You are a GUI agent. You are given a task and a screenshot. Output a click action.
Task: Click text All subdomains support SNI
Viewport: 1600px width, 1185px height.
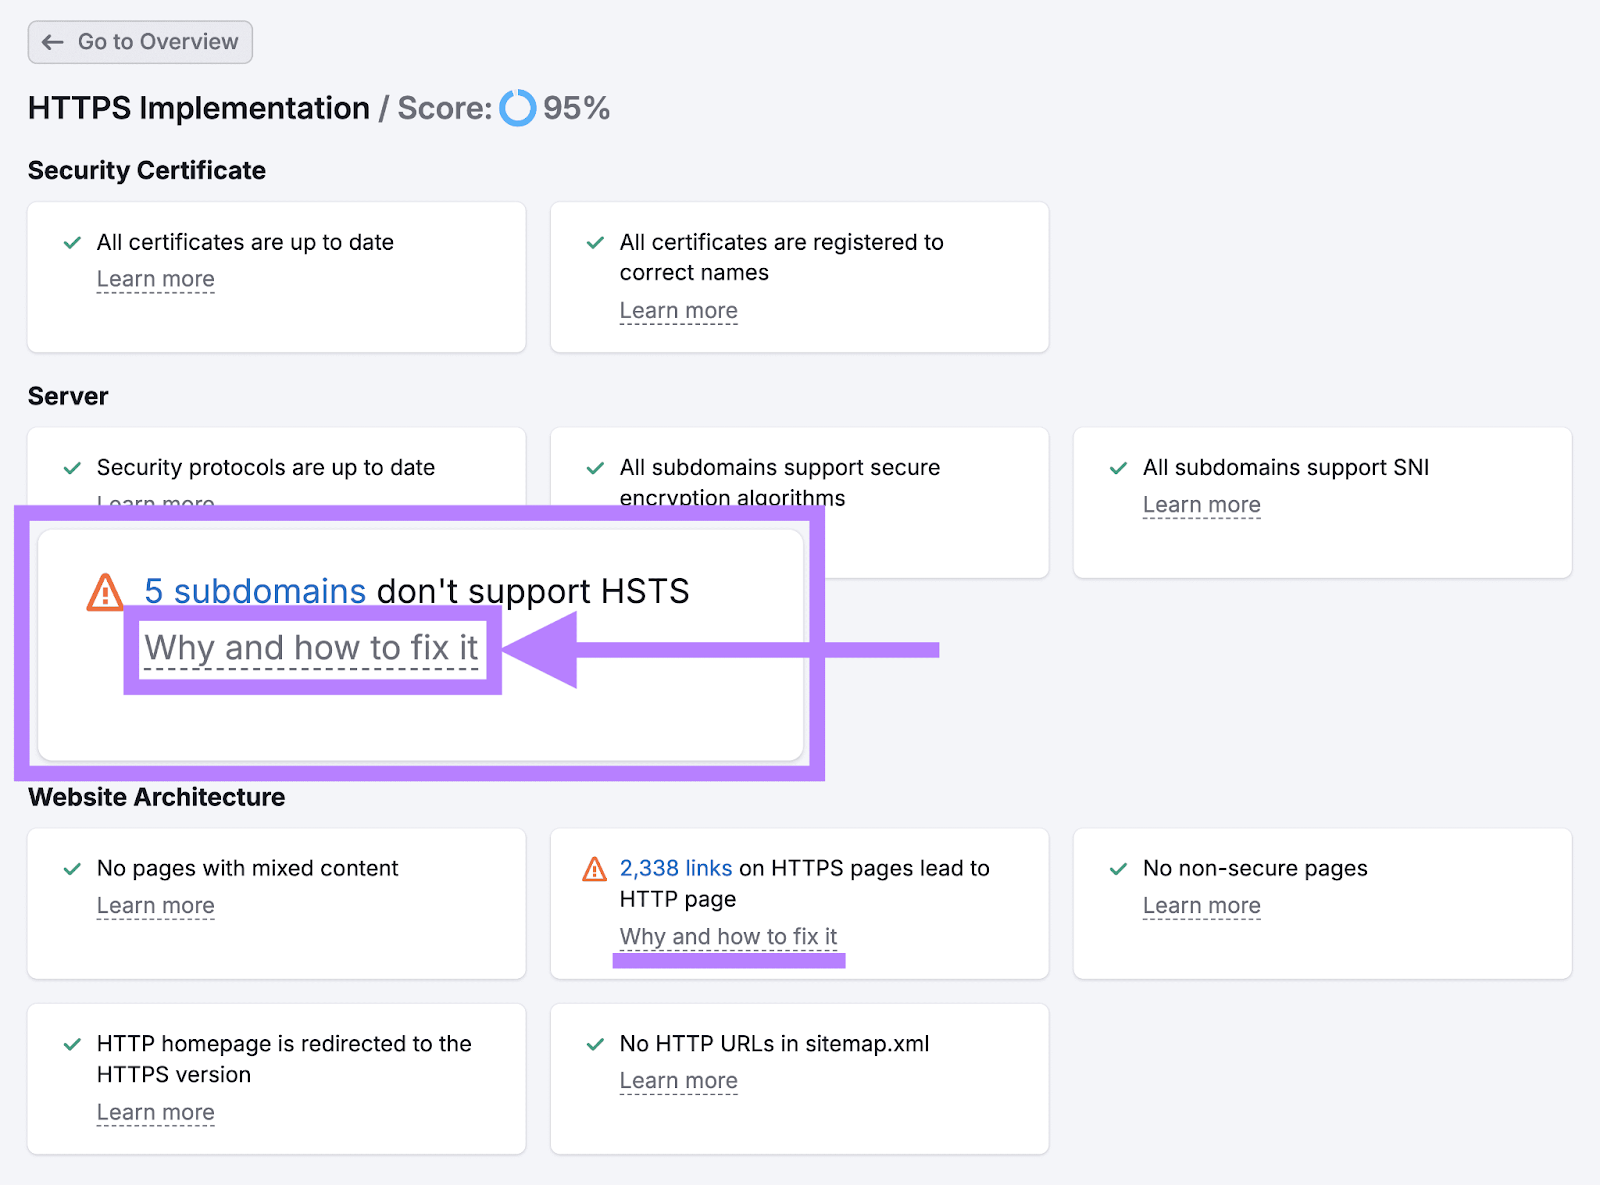pos(1286,467)
